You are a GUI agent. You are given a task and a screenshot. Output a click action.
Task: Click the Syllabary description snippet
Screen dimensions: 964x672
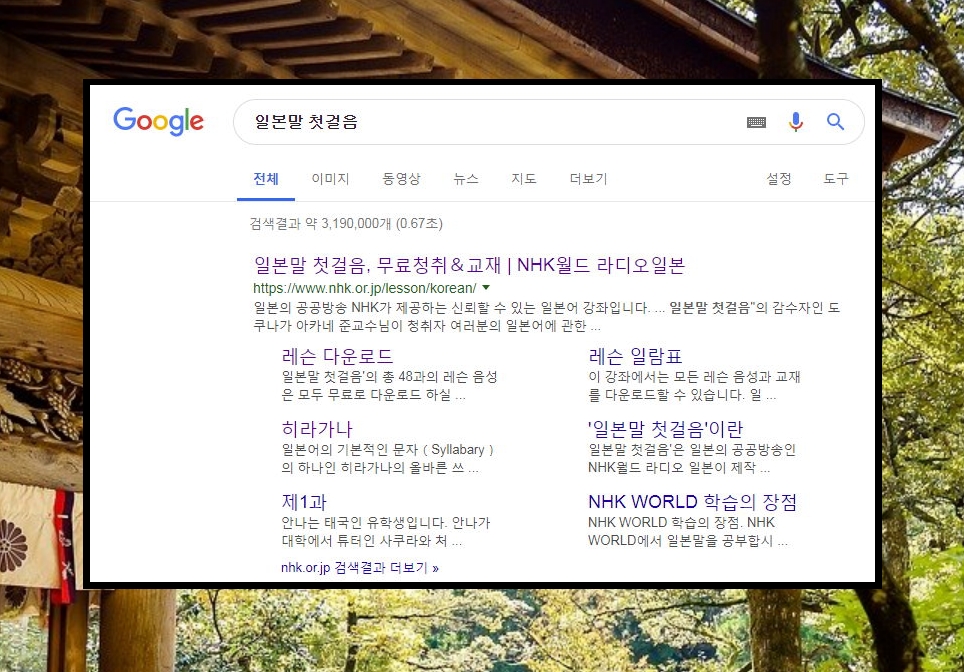point(387,459)
